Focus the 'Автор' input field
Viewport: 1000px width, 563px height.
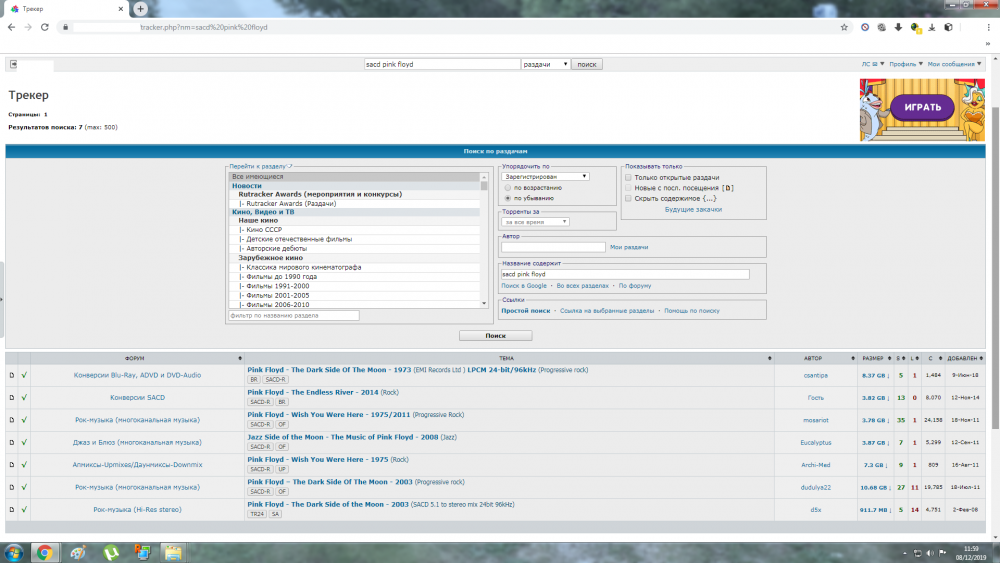point(553,247)
